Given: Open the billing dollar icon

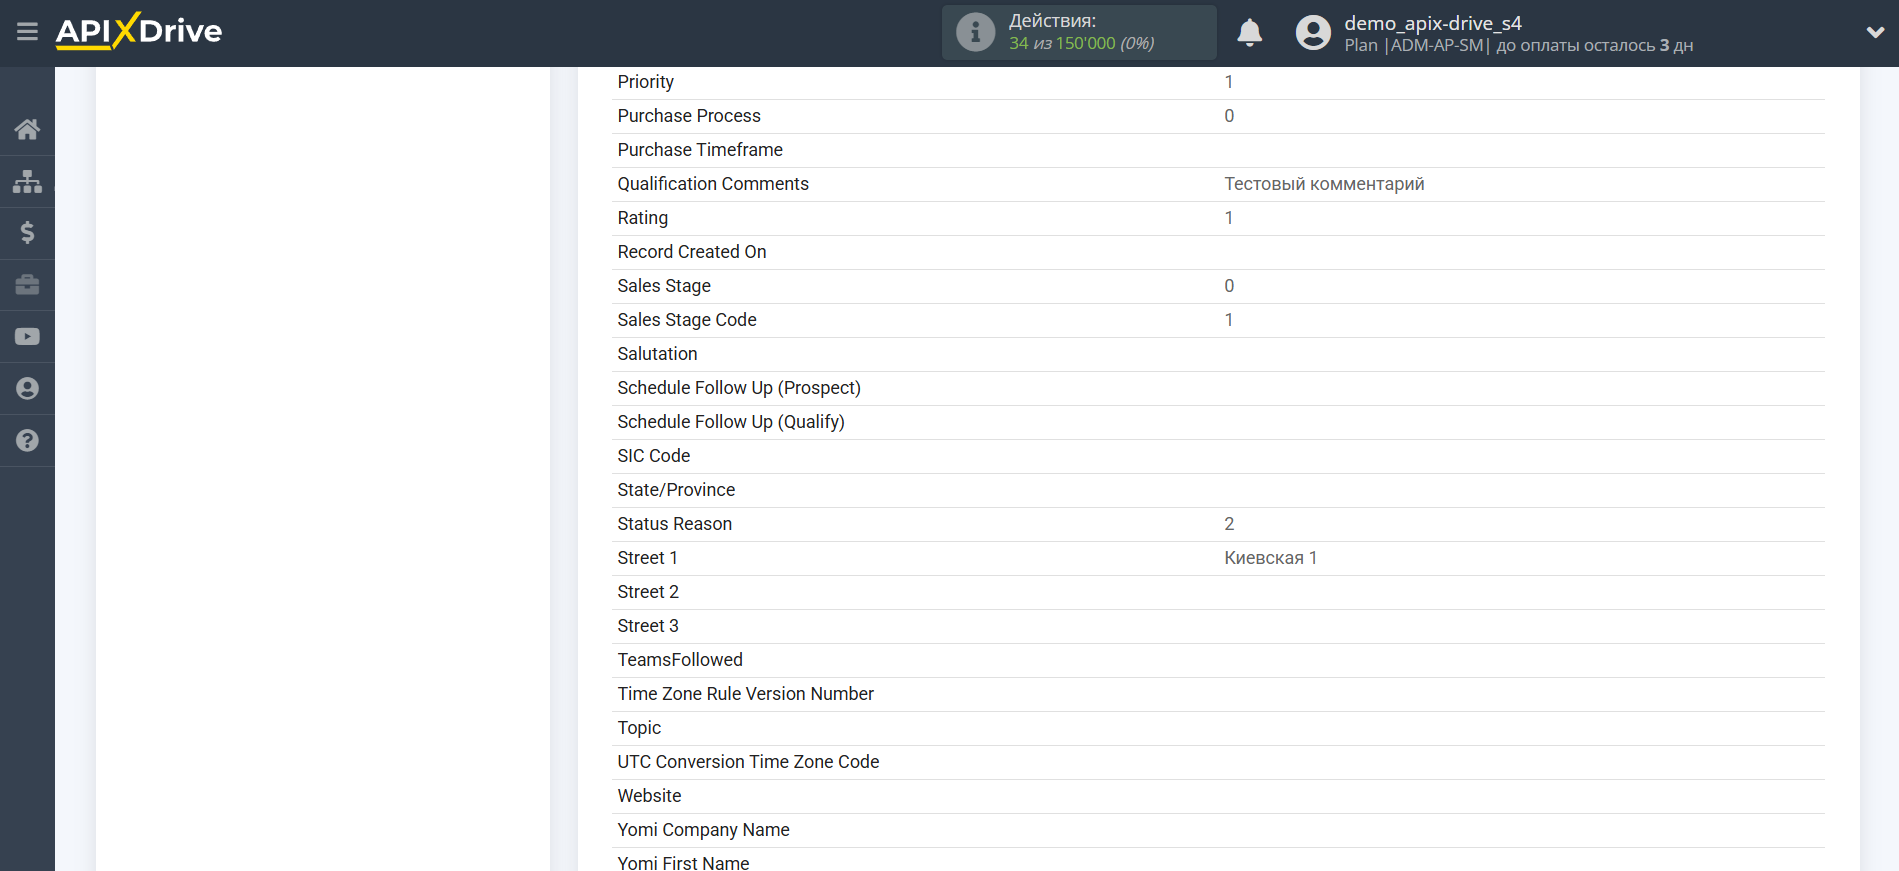Looking at the screenshot, I should pyautogui.click(x=27, y=233).
